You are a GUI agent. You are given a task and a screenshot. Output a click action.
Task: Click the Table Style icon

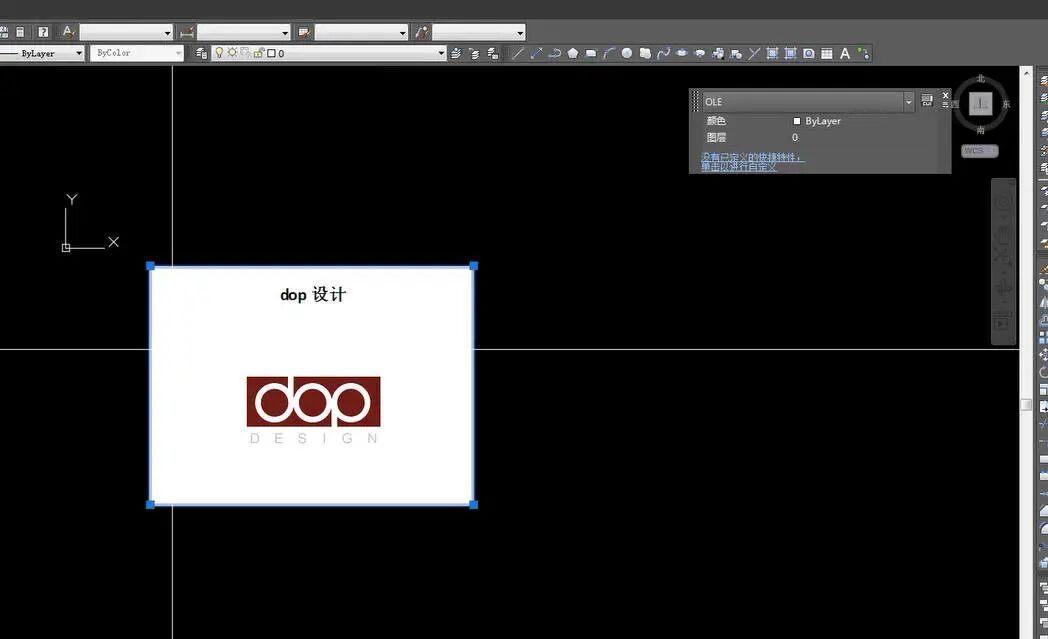tap(304, 31)
